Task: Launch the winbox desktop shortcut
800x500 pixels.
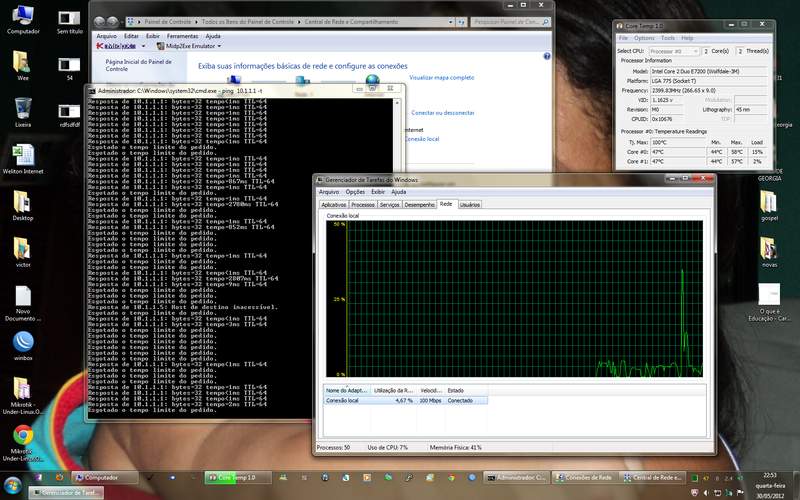Action: pos(23,345)
